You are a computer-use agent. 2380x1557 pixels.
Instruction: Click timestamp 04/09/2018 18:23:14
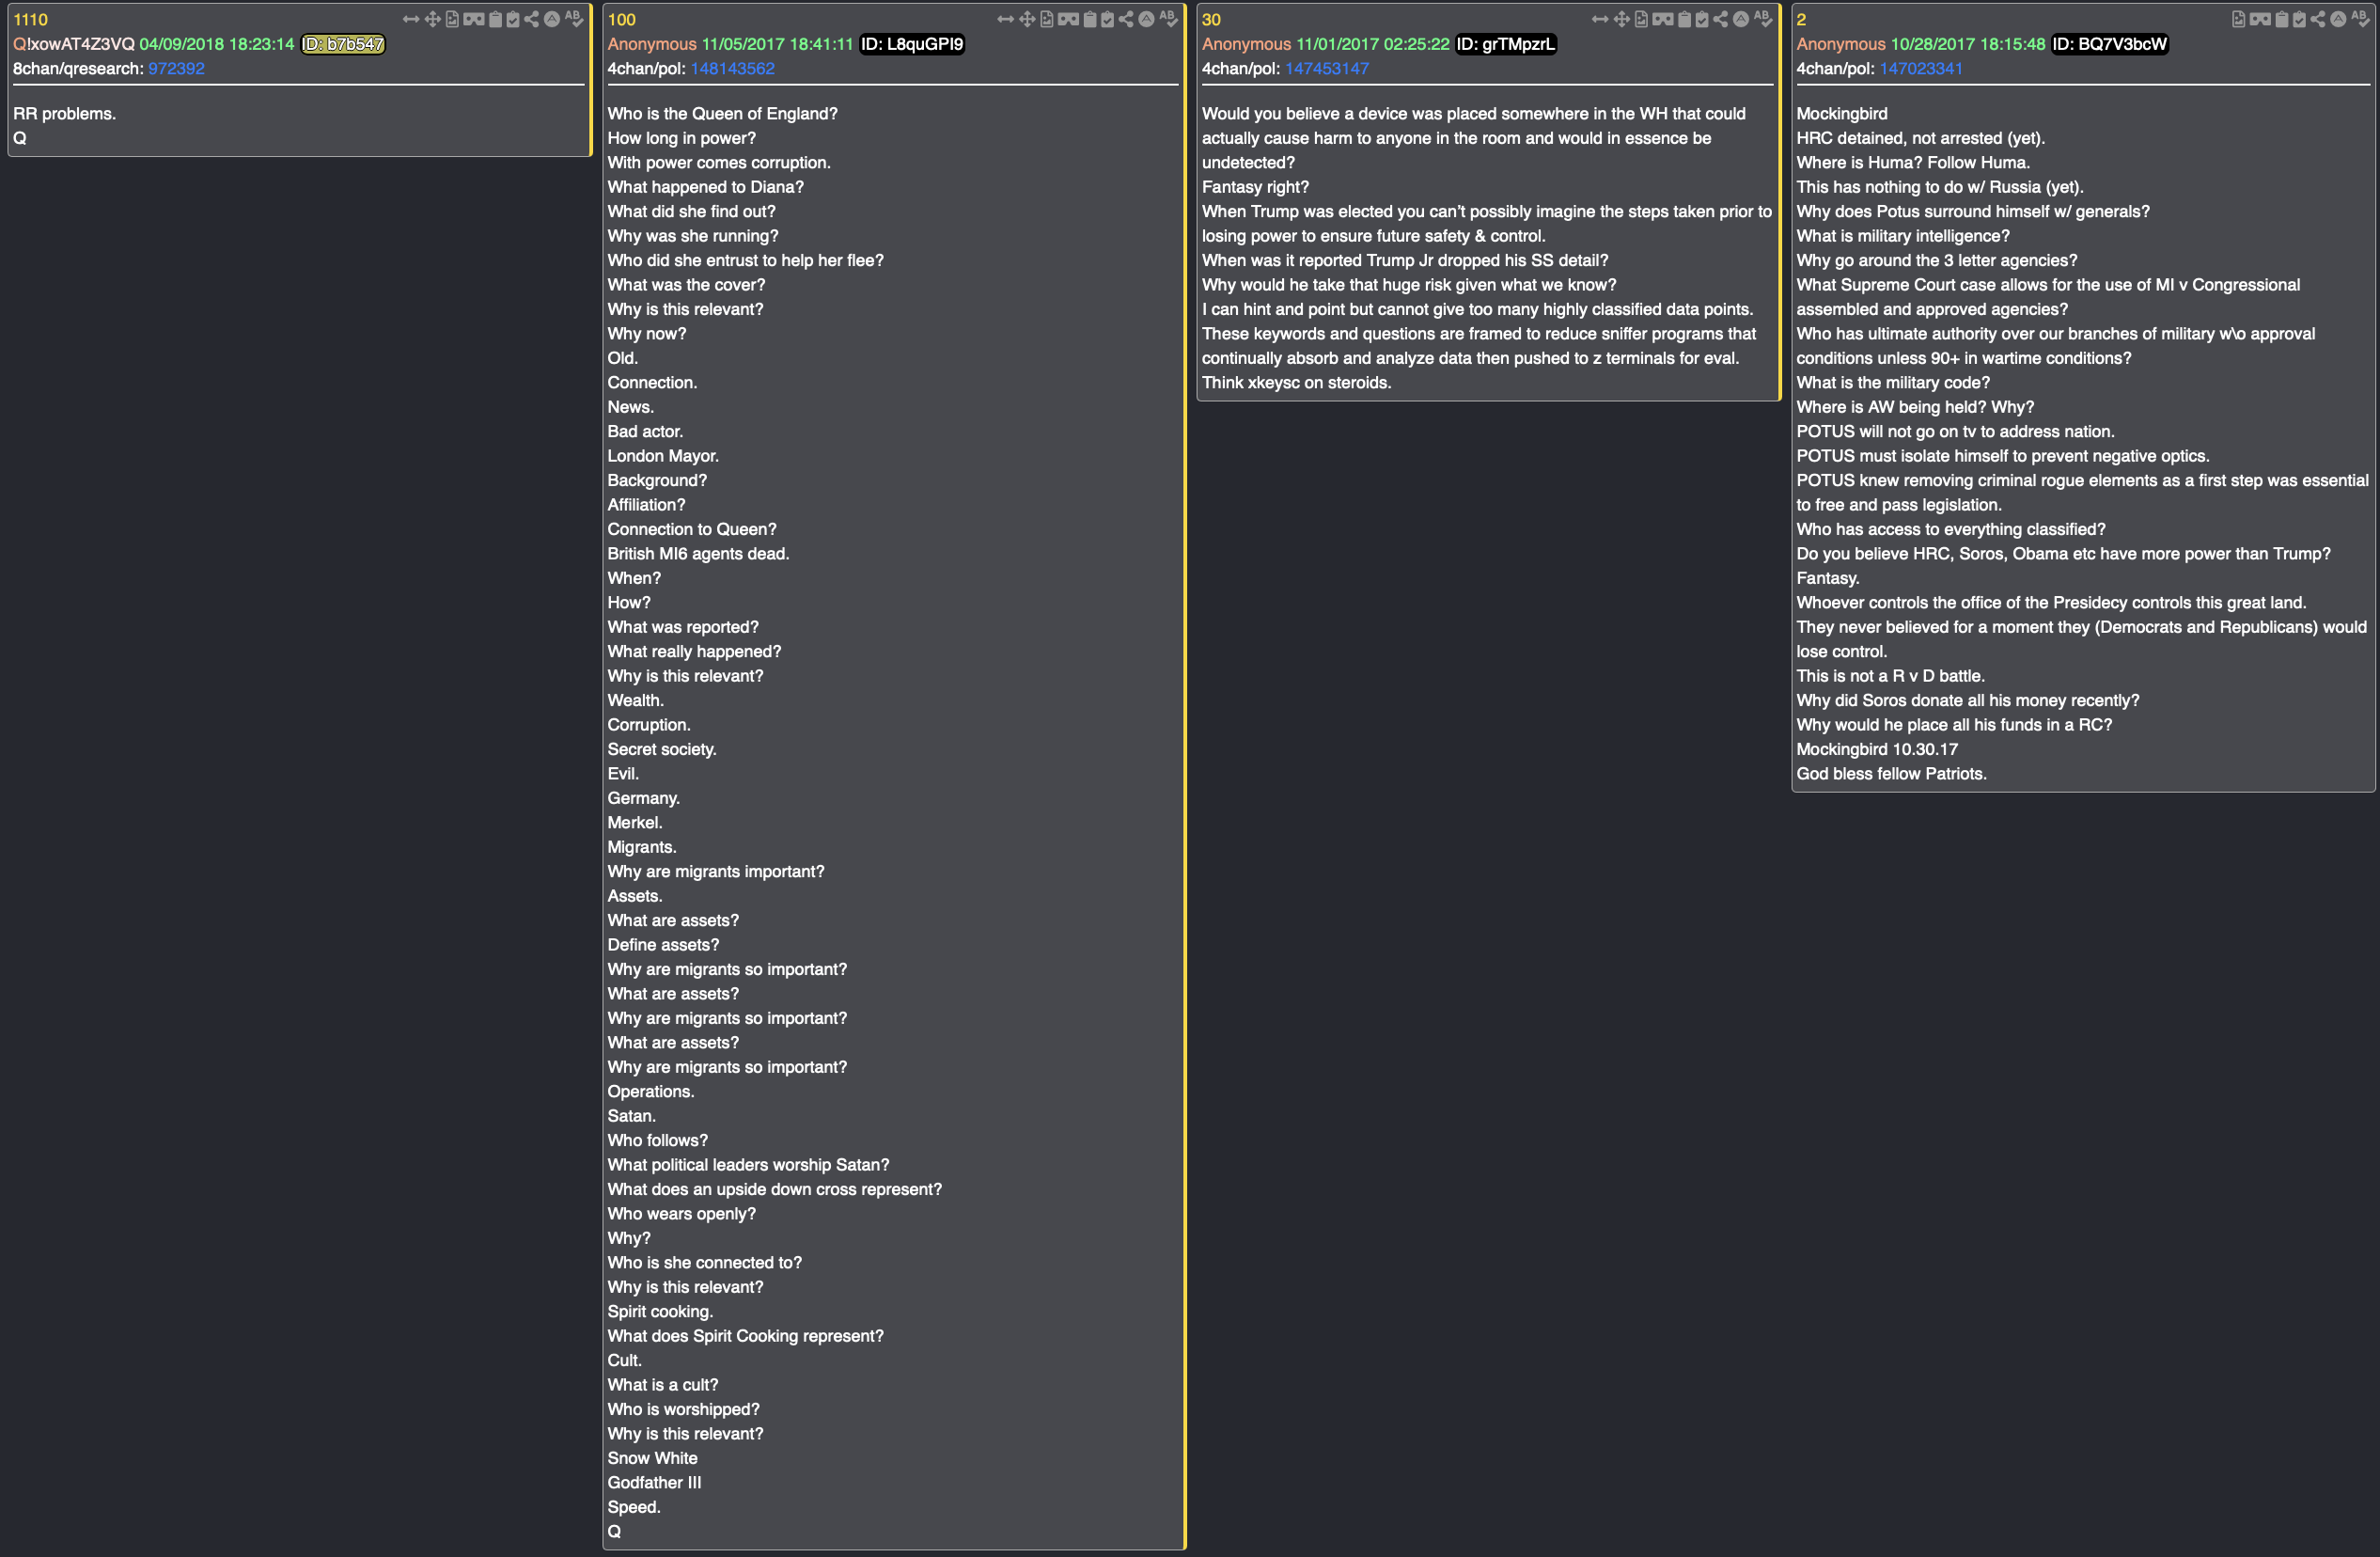pyautogui.click(x=217, y=44)
